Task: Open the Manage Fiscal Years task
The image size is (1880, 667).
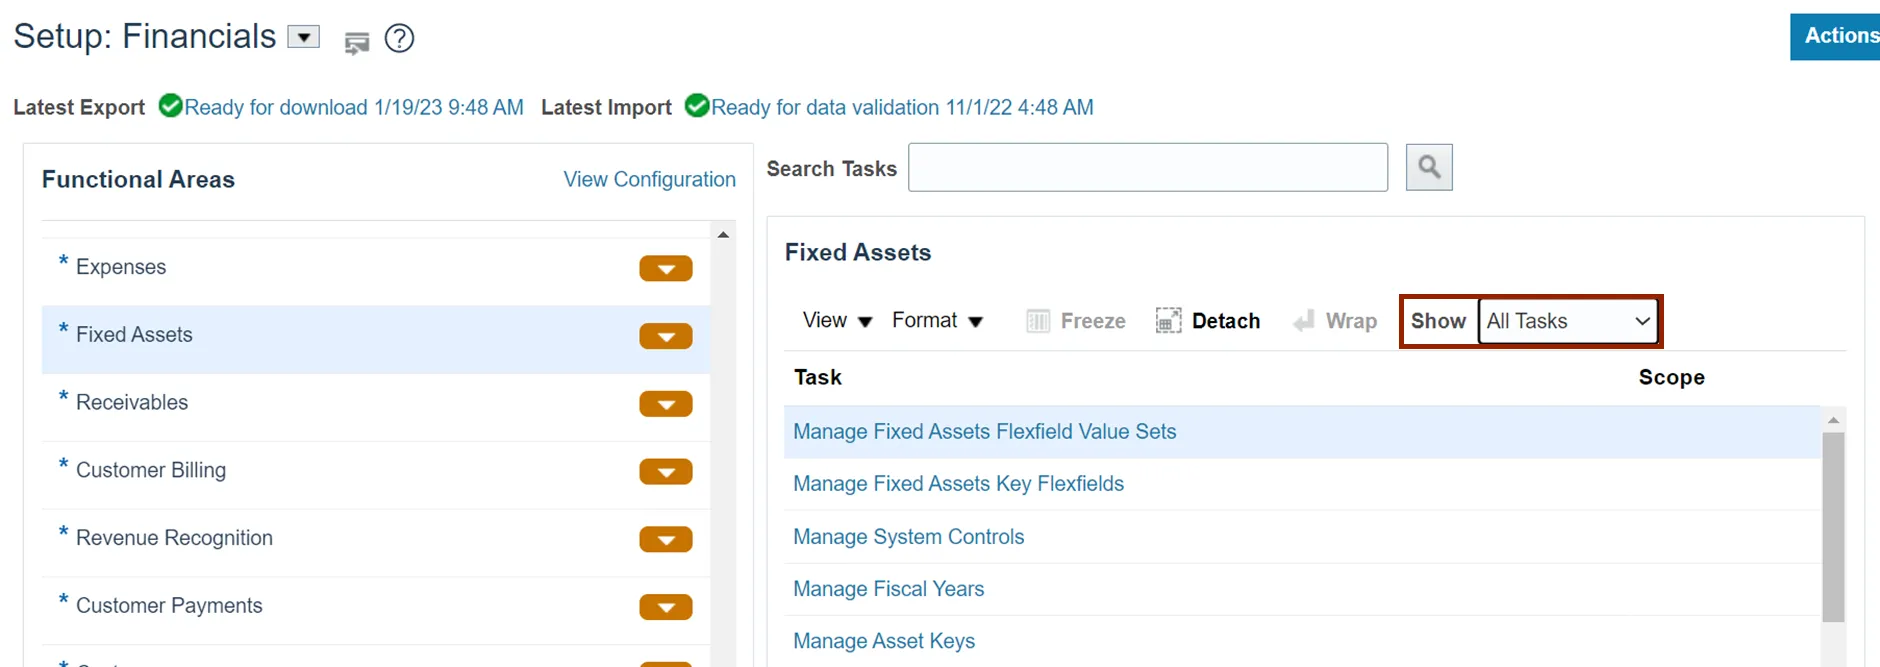Action: click(888, 589)
